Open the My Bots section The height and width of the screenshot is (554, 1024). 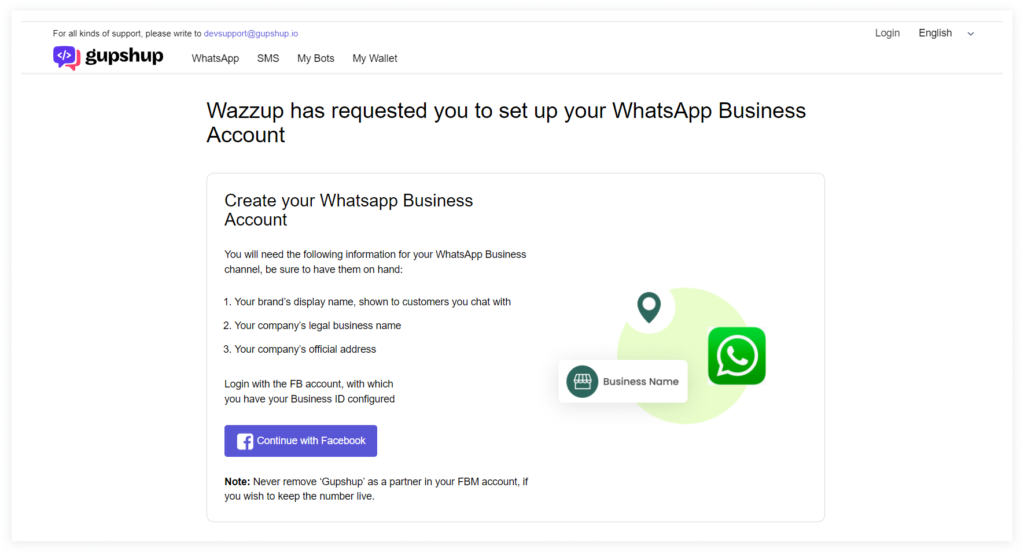click(316, 58)
